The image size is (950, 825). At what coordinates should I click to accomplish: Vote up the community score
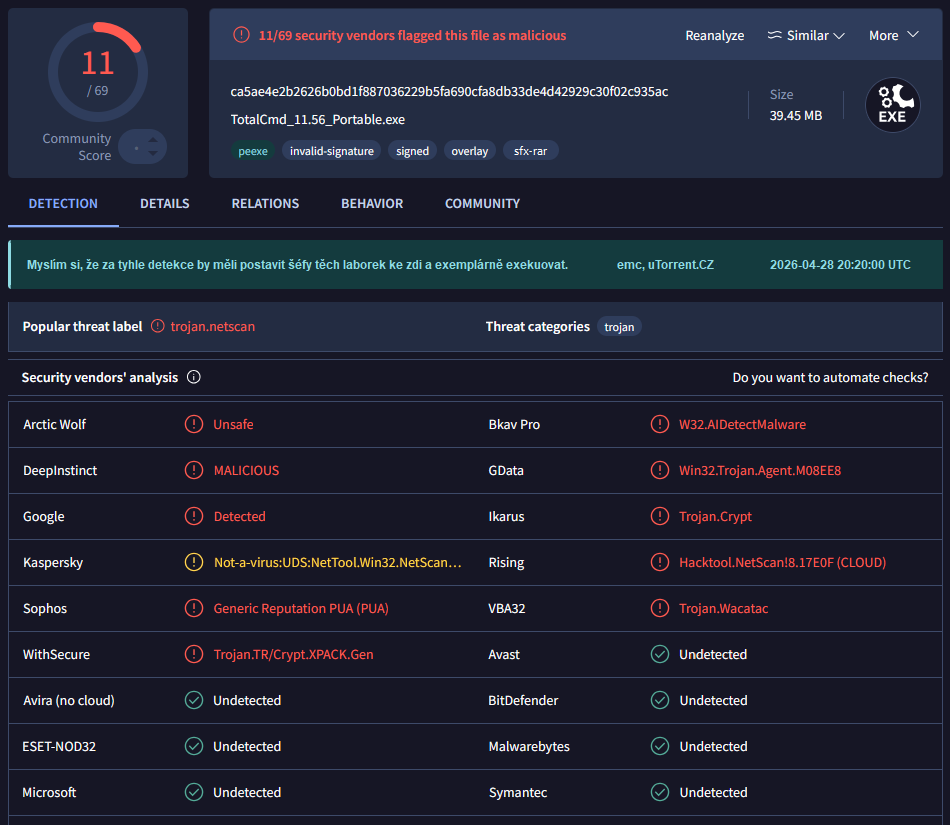coord(152,140)
